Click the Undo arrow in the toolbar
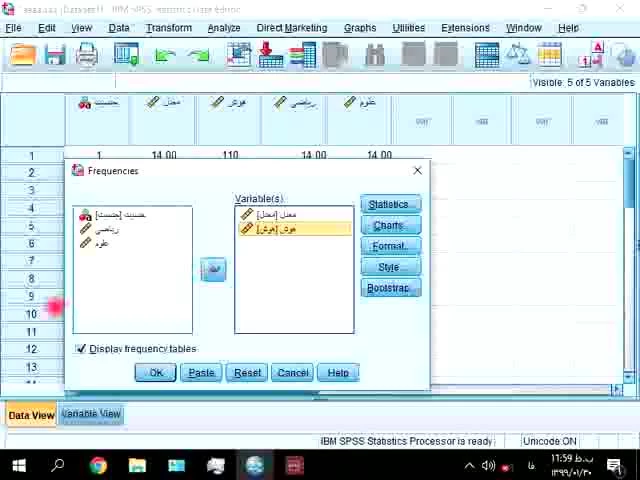The height and width of the screenshot is (480, 640). (165, 56)
